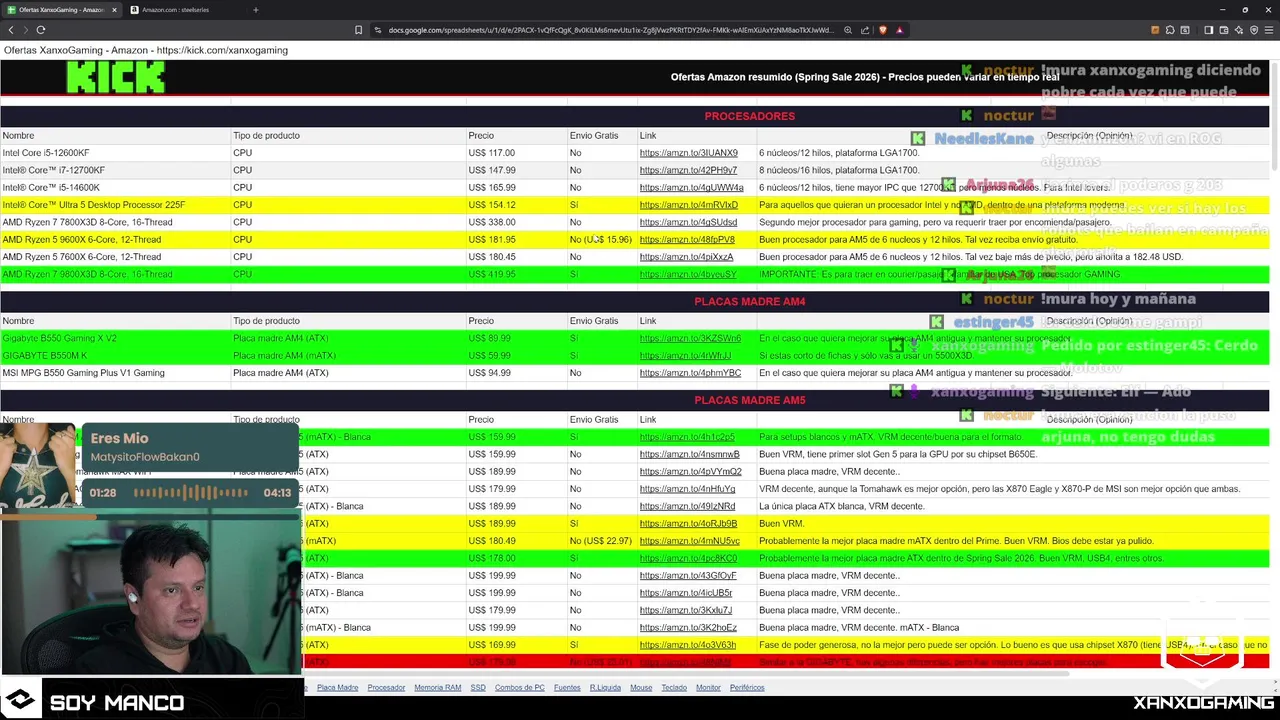
Task: Open the Placa Madre sheet tab
Action: click(x=337, y=688)
